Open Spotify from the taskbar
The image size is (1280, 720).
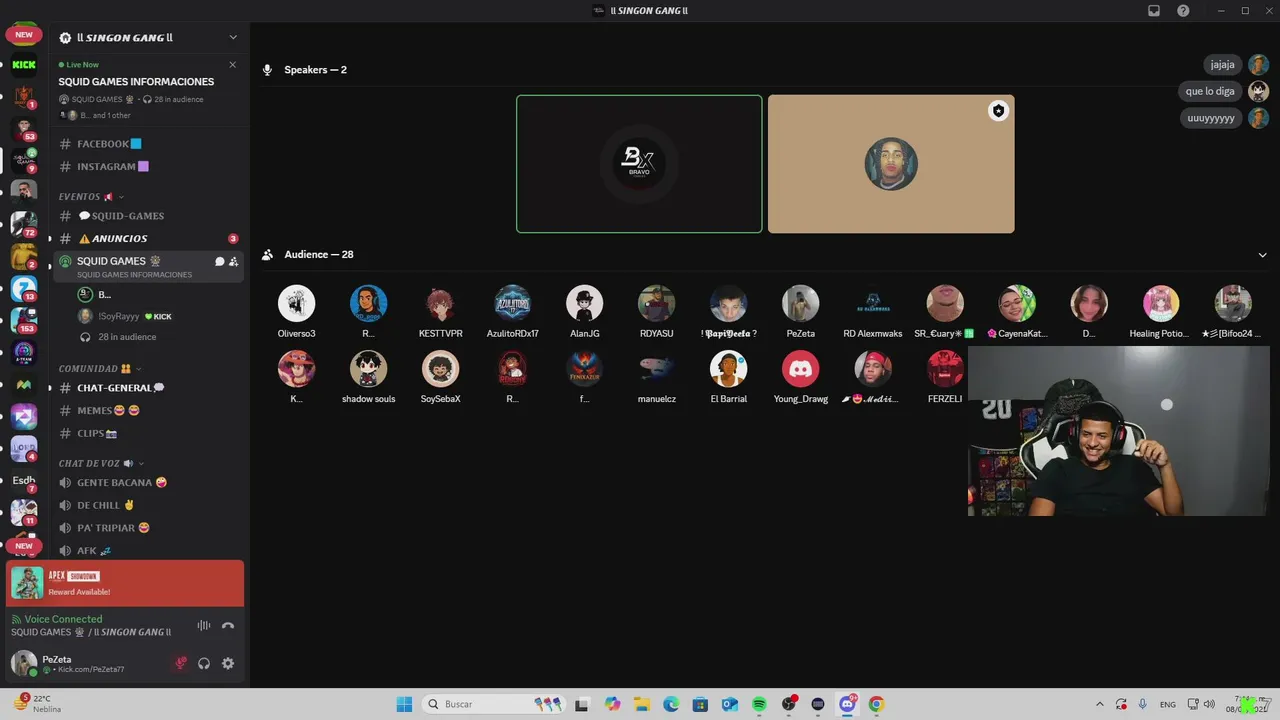tap(759, 704)
